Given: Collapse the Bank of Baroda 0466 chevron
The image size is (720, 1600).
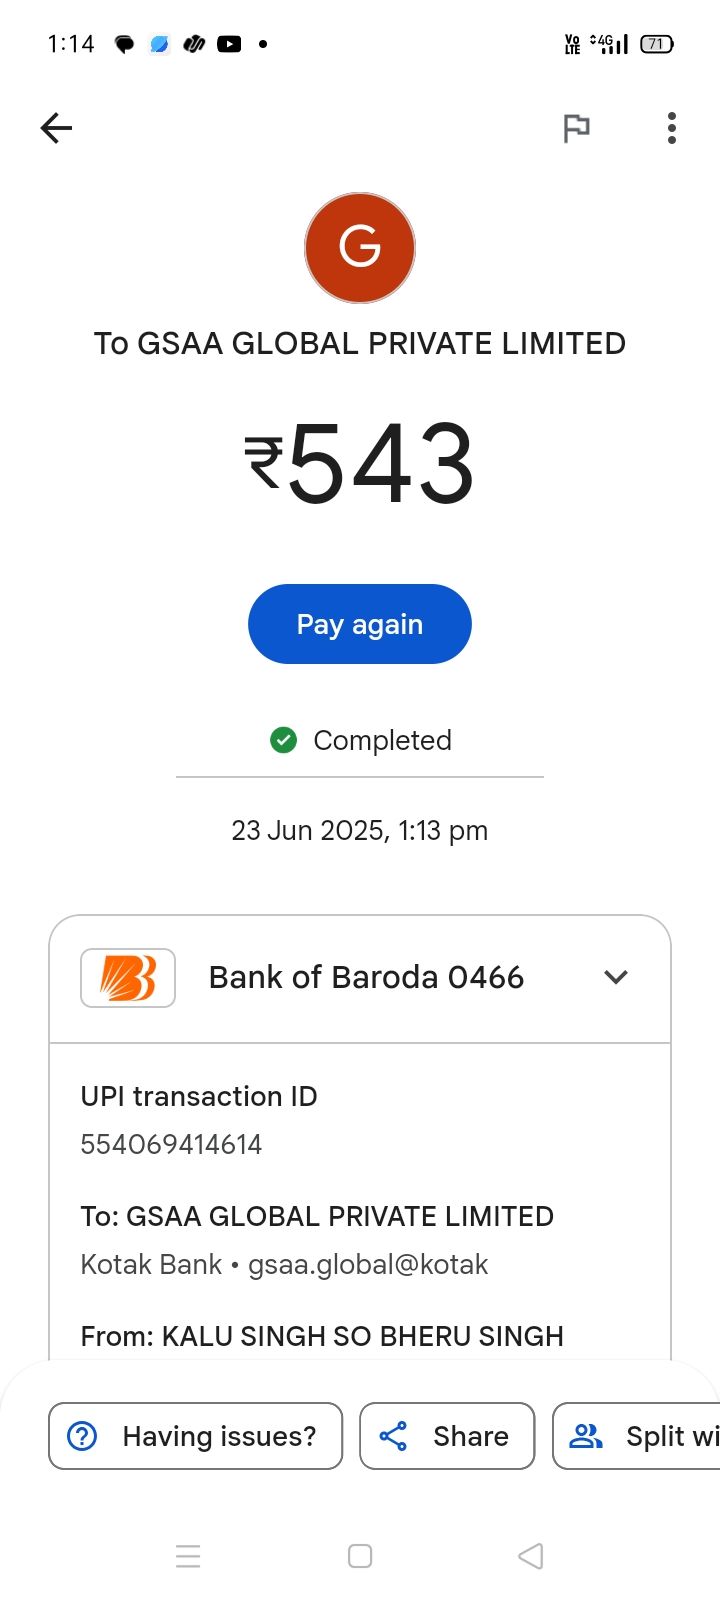Looking at the screenshot, I should pyautogui.click(x=616, y=977).
